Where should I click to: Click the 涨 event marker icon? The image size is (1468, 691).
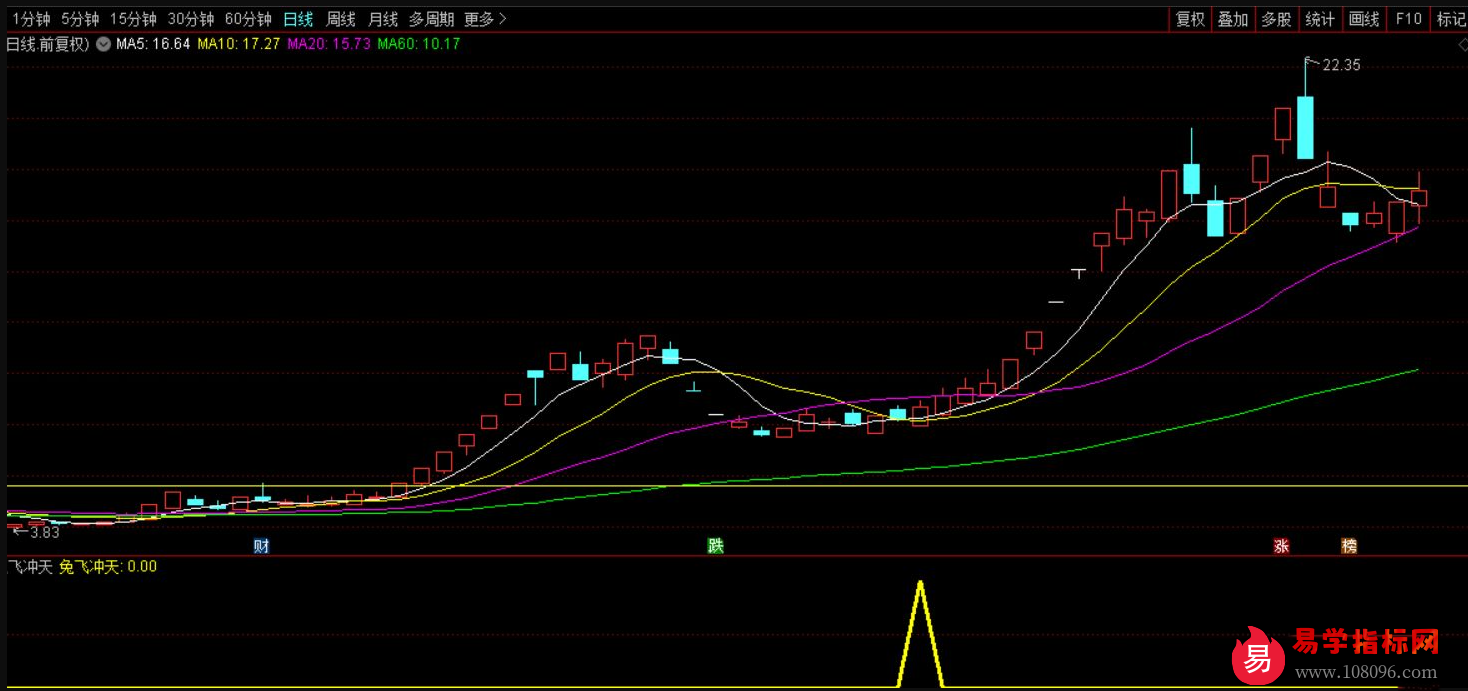click(x=1281, y=546)
